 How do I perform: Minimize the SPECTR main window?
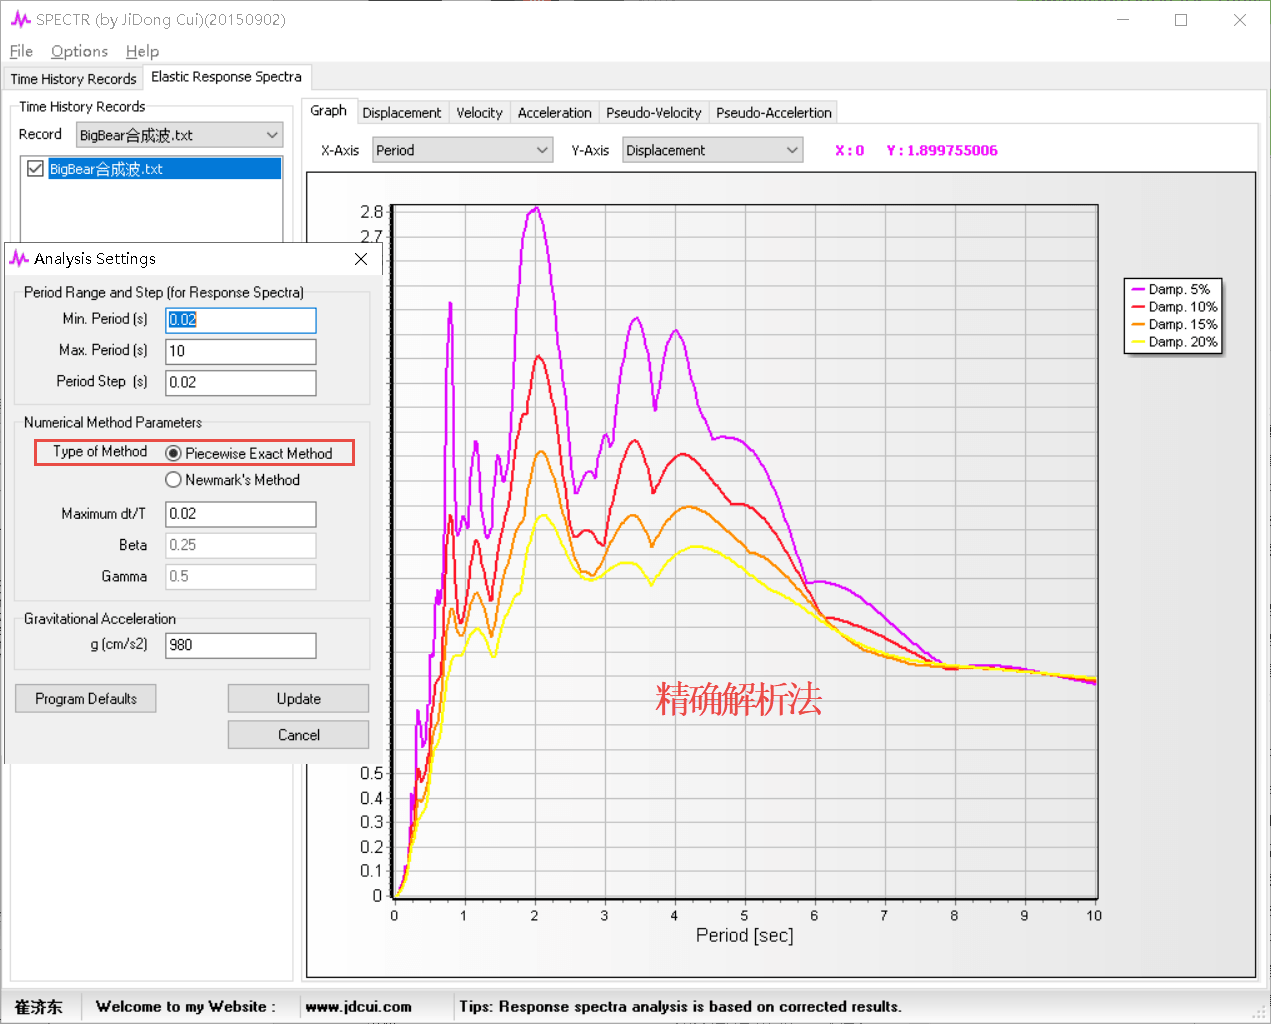coord(1123,20)
